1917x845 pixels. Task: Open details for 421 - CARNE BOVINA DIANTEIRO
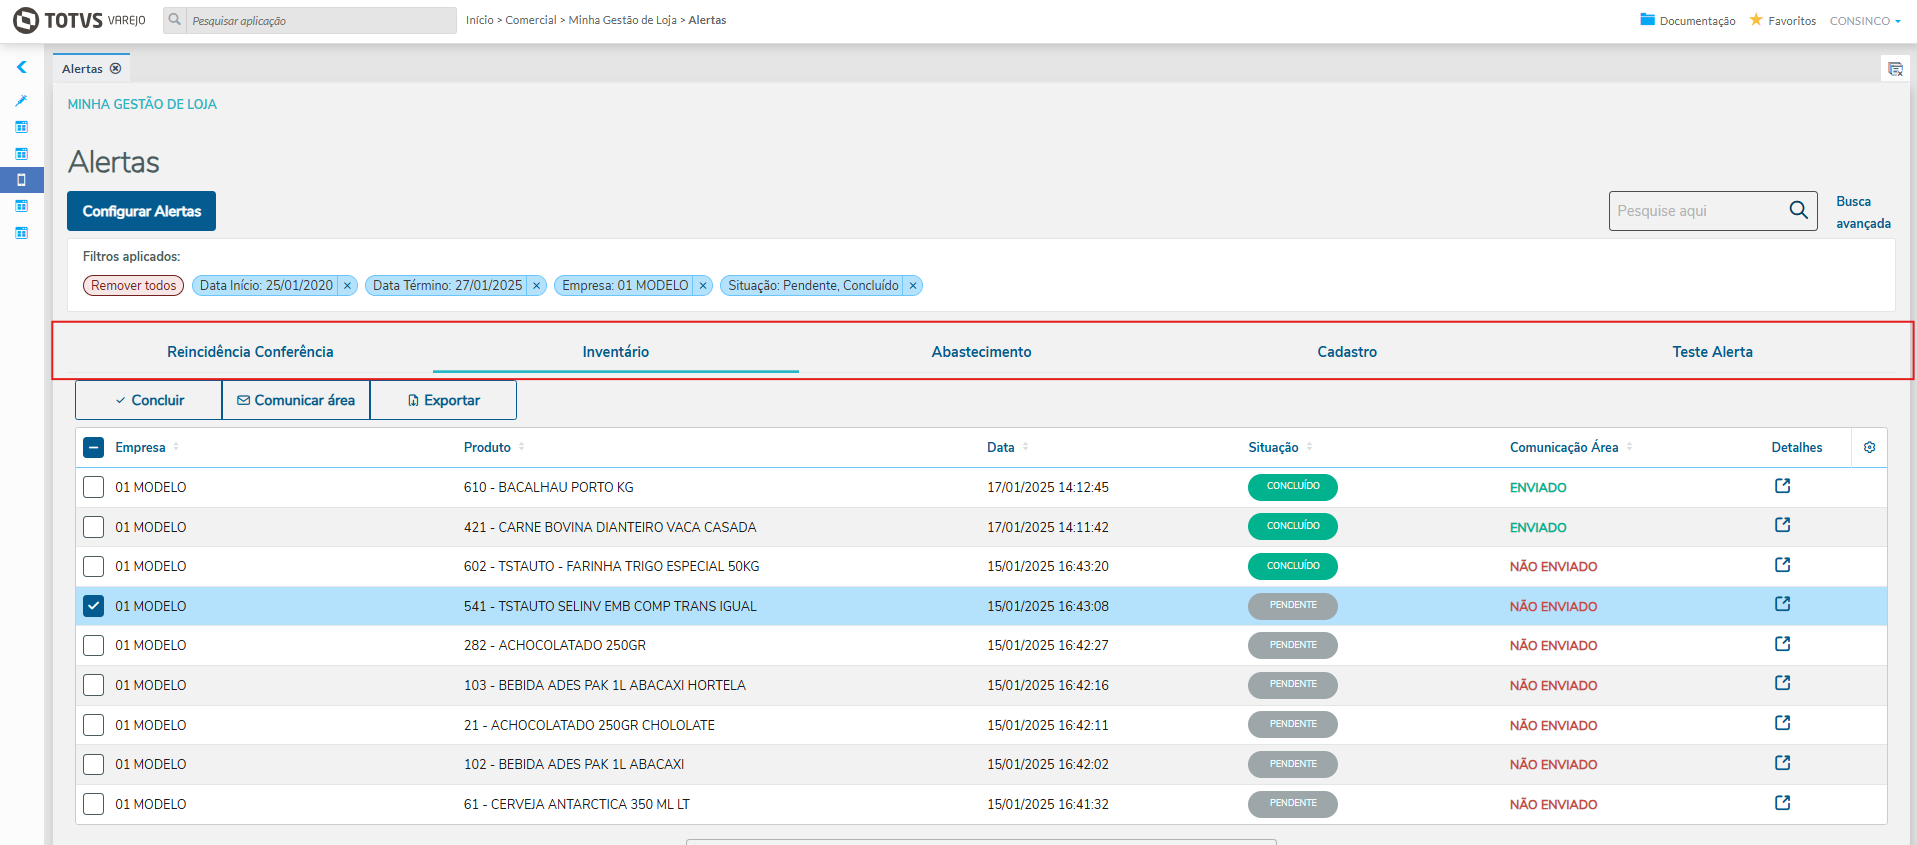pos(1782,525)
